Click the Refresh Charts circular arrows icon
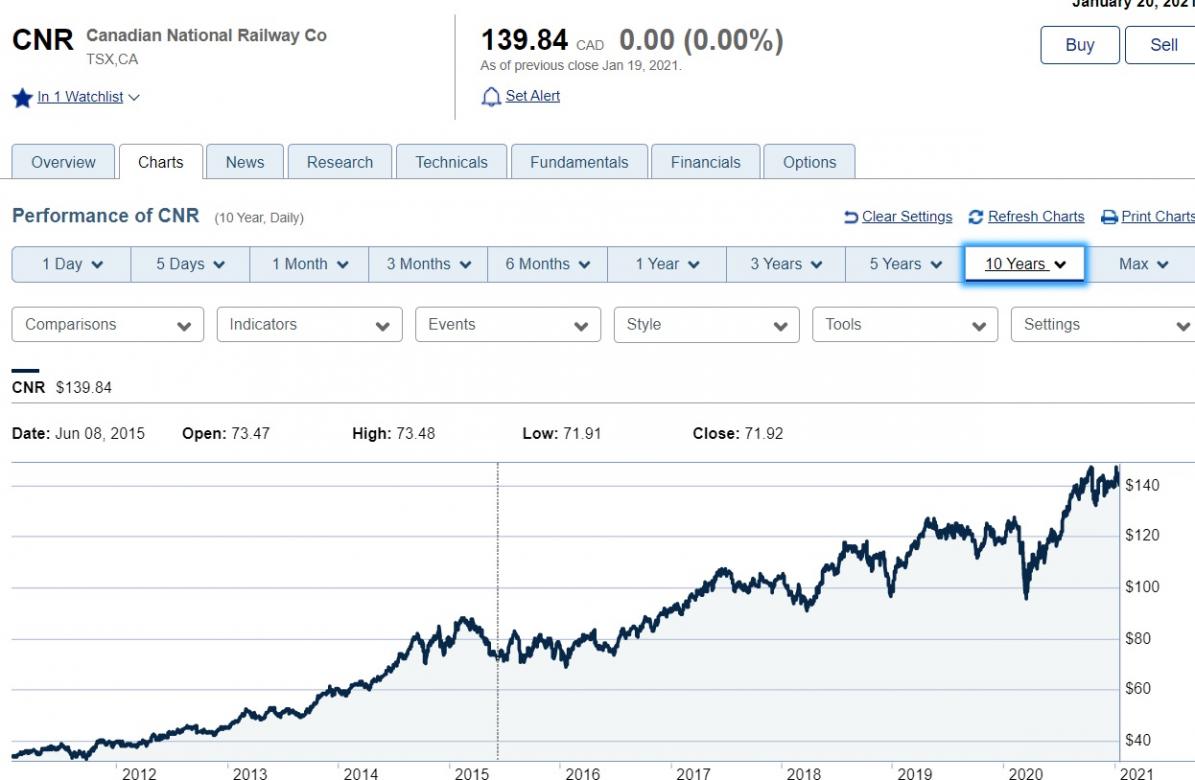 976,217
